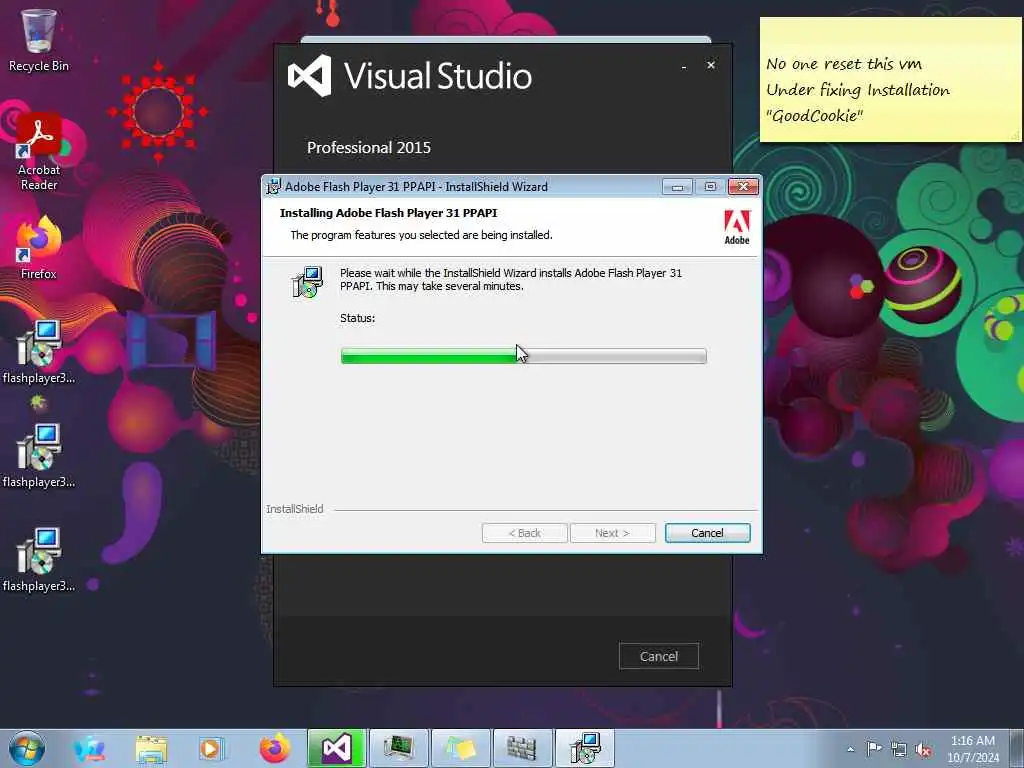This screenshot has height=768, width=1024.
Task: Click the disabled Next > button
Action: tap(613, 533)
